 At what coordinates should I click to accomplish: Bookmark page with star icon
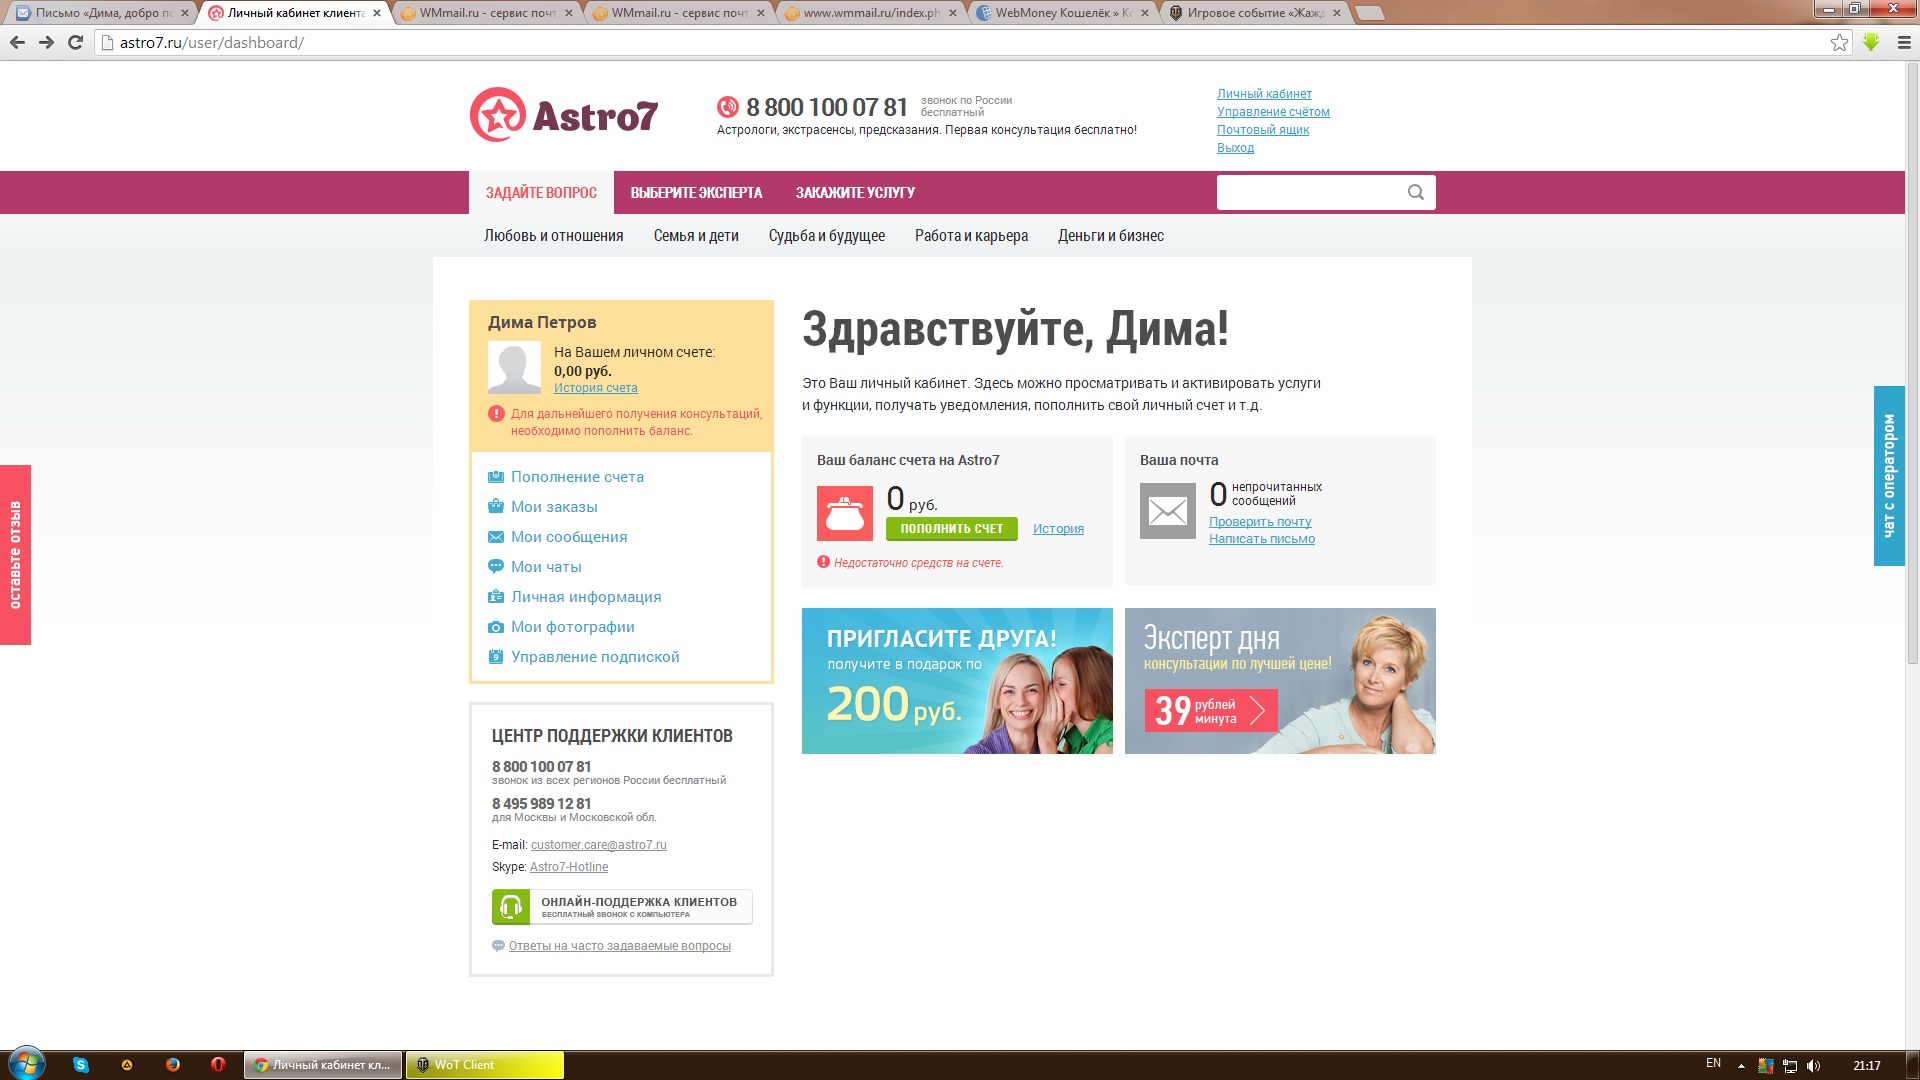[1839, 42]
